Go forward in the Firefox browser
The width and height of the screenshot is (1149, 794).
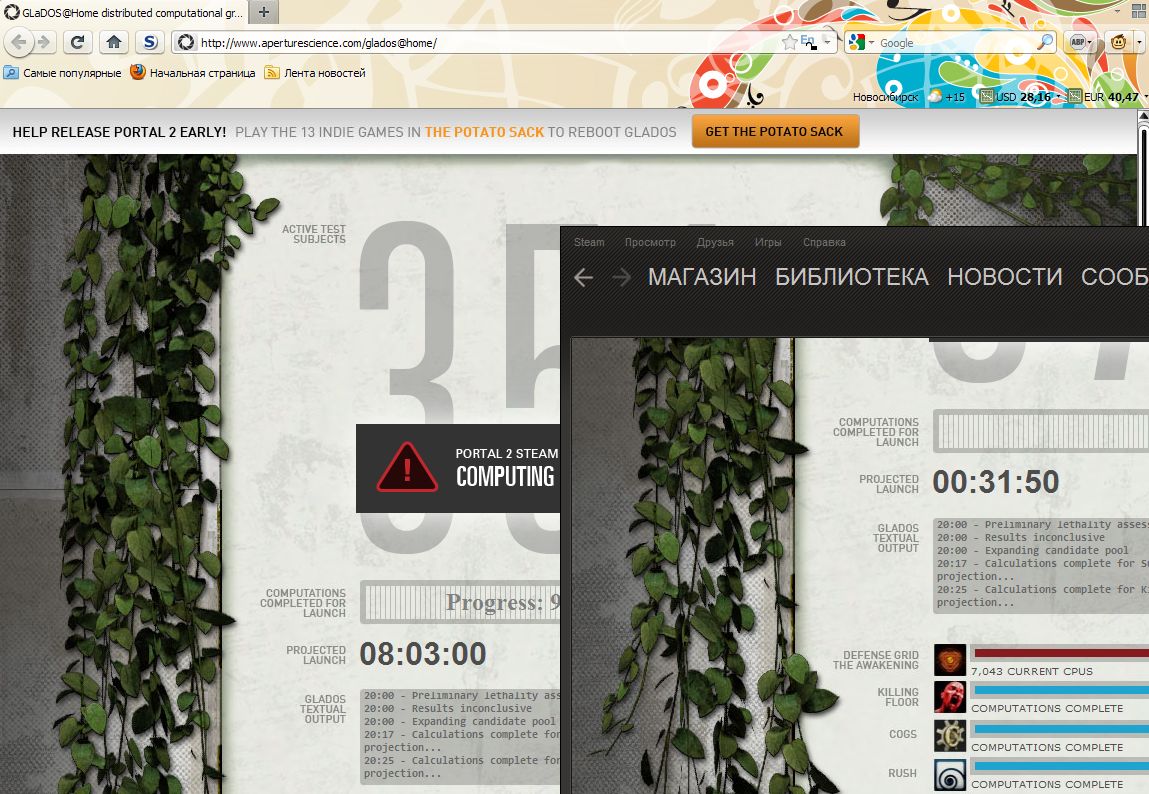pos(44,42)
